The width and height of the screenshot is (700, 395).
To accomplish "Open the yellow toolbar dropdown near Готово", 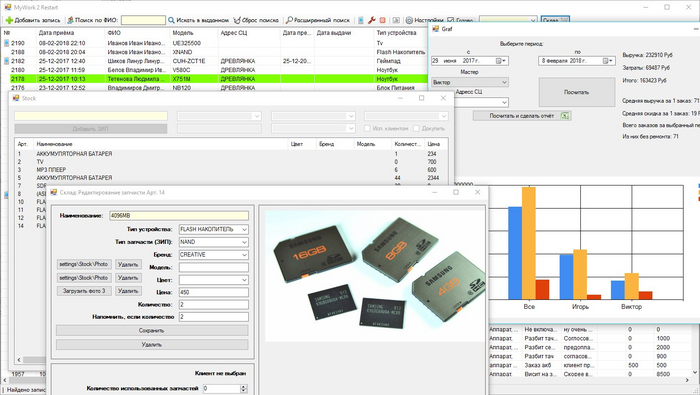I will point(533,21).
